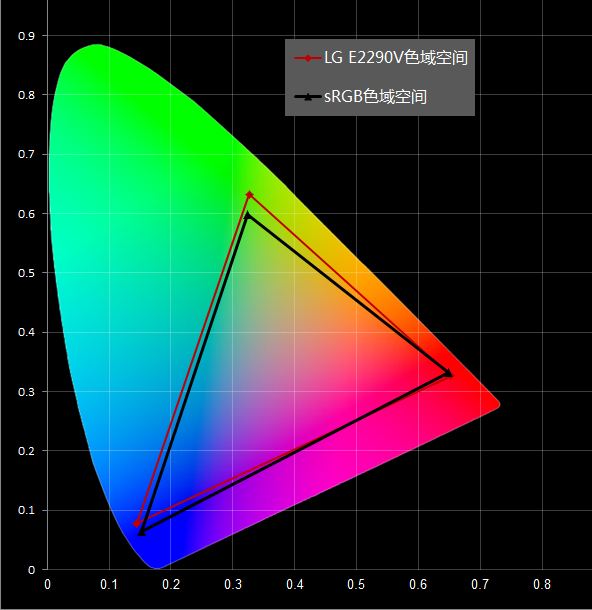This screenshot has width=592, height=610.
Task: Select the black triangle marker at sRGB green vertex
Action: (247, 215)
